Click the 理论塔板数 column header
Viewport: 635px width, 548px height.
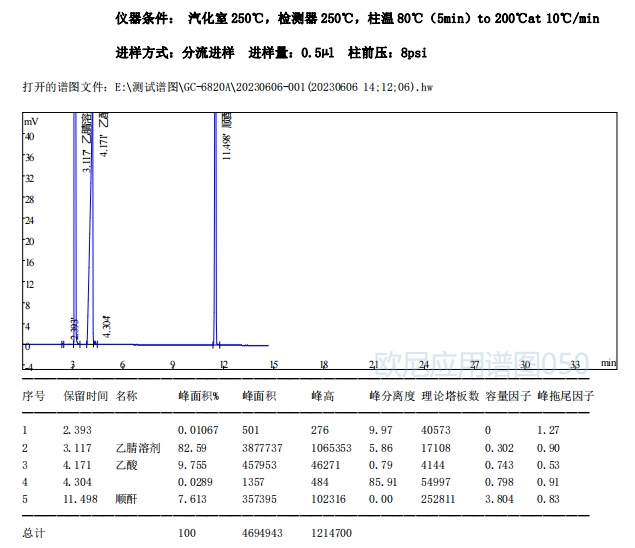(x=450, y=396)
